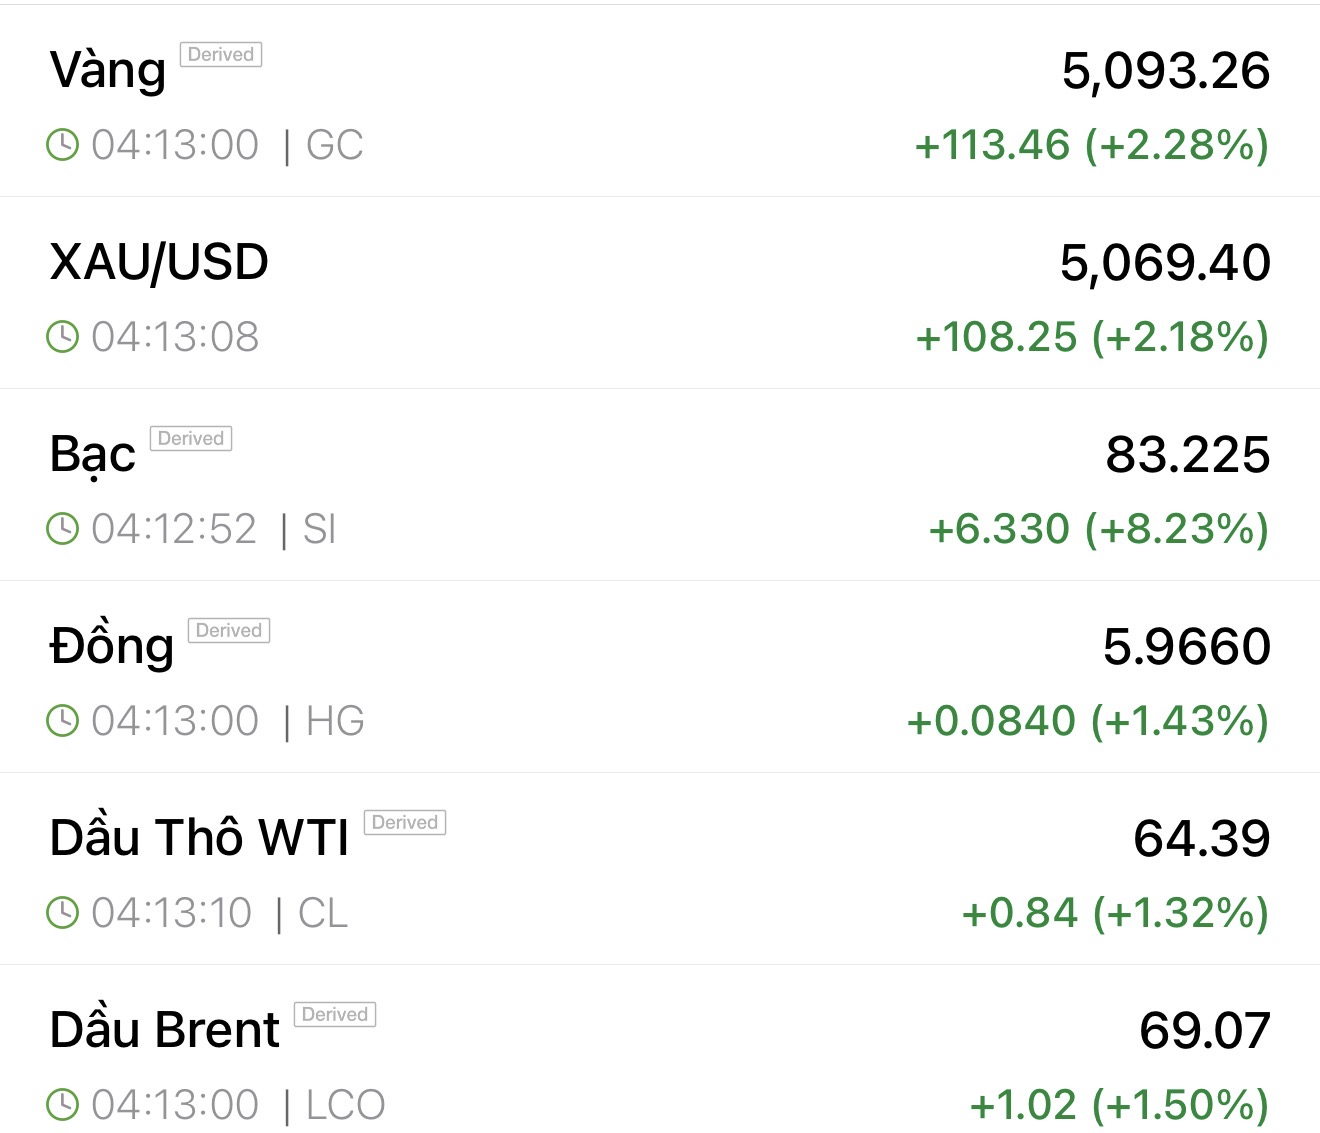Click Bạc's change +6.330 (+8.23%)
1320x1133 pixels.
[1098, 529]
